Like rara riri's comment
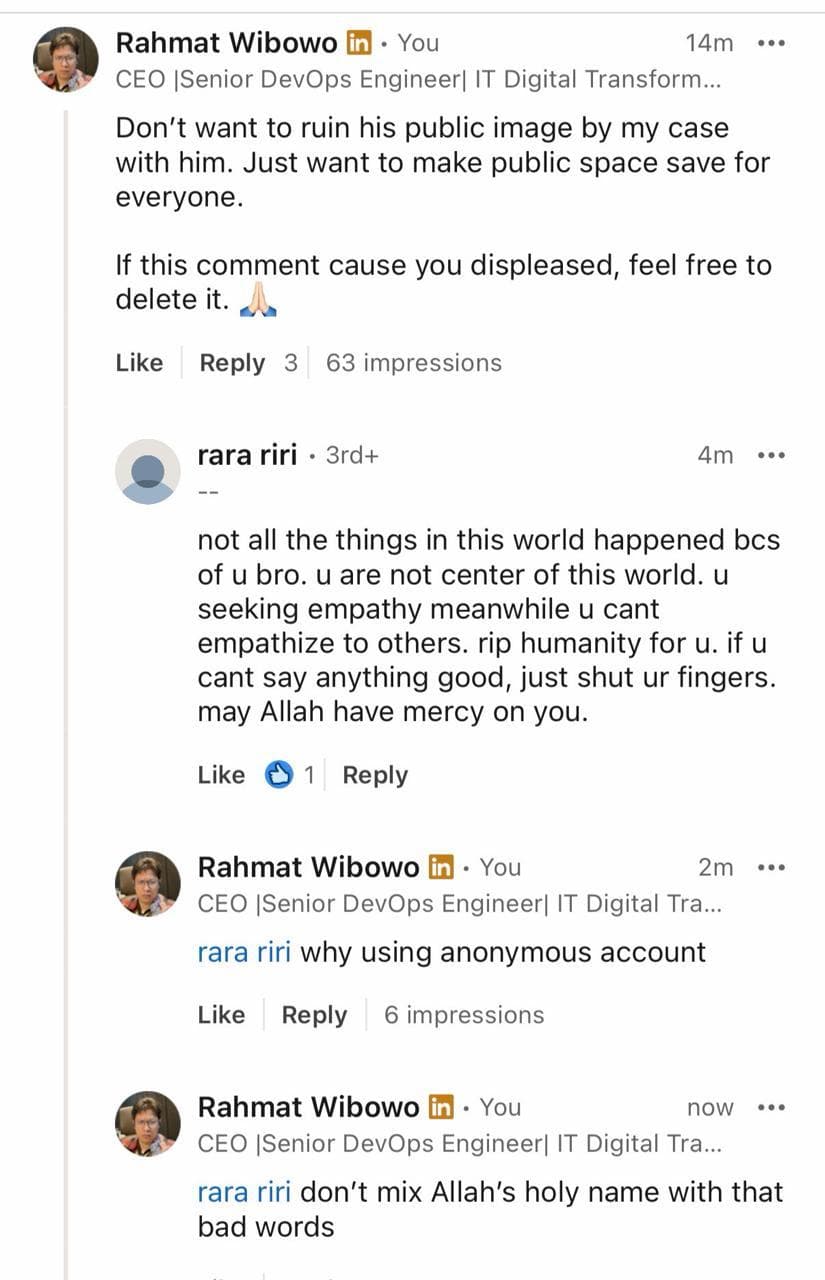Screen dimensions: 825x1280 [221, 775]
